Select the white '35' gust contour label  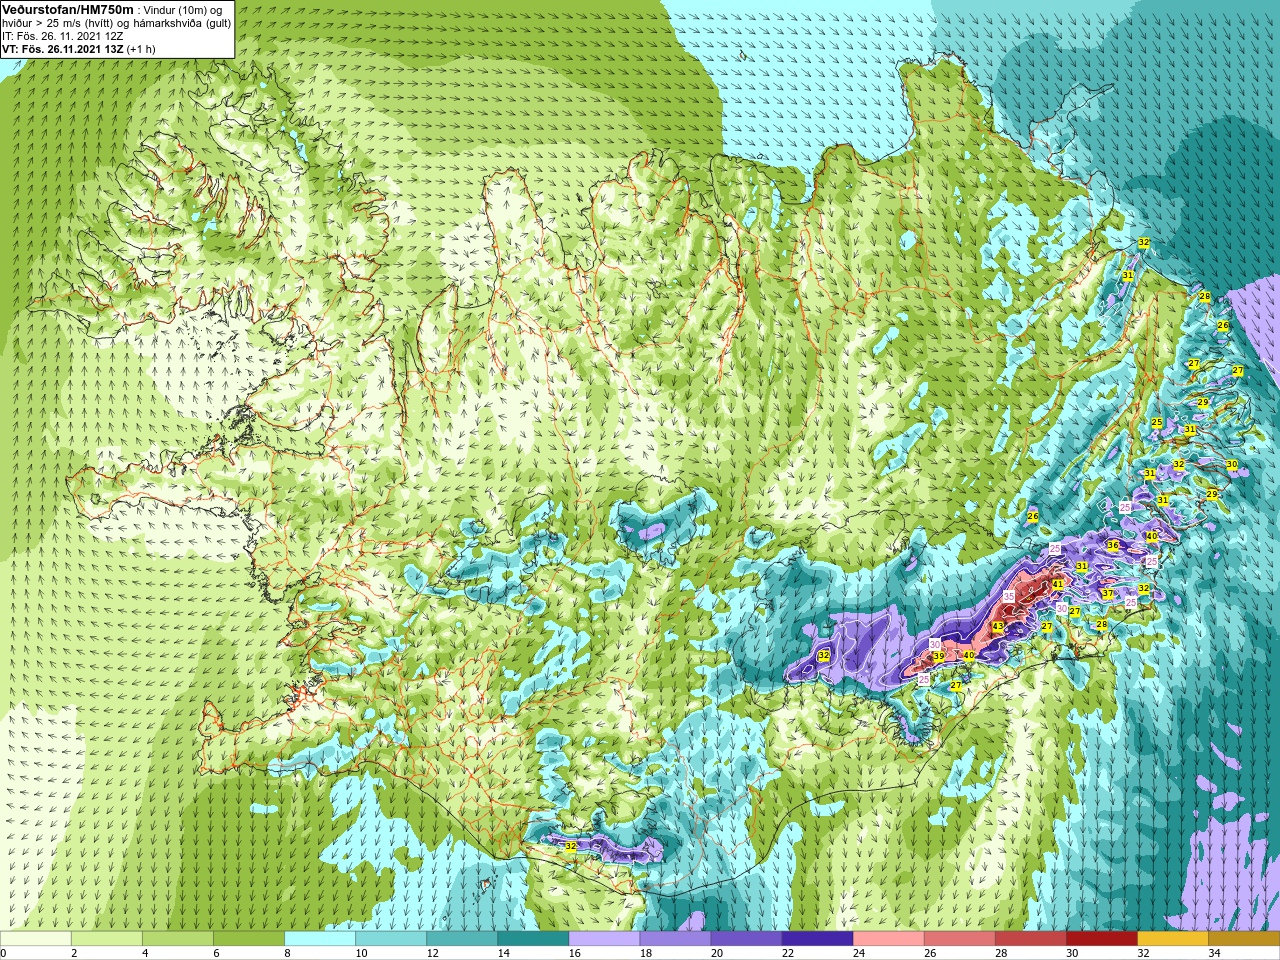pyautogui.click(x=1009, y=596)
